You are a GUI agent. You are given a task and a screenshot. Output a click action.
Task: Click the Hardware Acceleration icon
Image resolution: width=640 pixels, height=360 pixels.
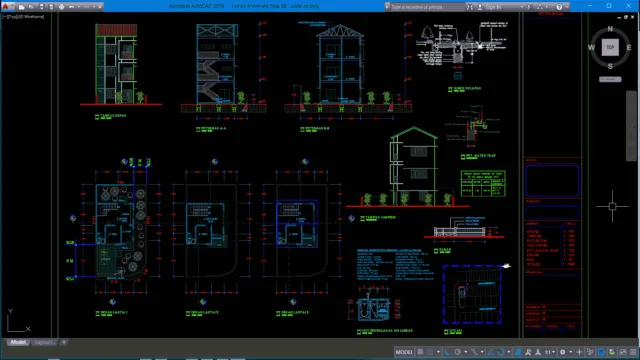pyautogui.click(x=612, y=352)
